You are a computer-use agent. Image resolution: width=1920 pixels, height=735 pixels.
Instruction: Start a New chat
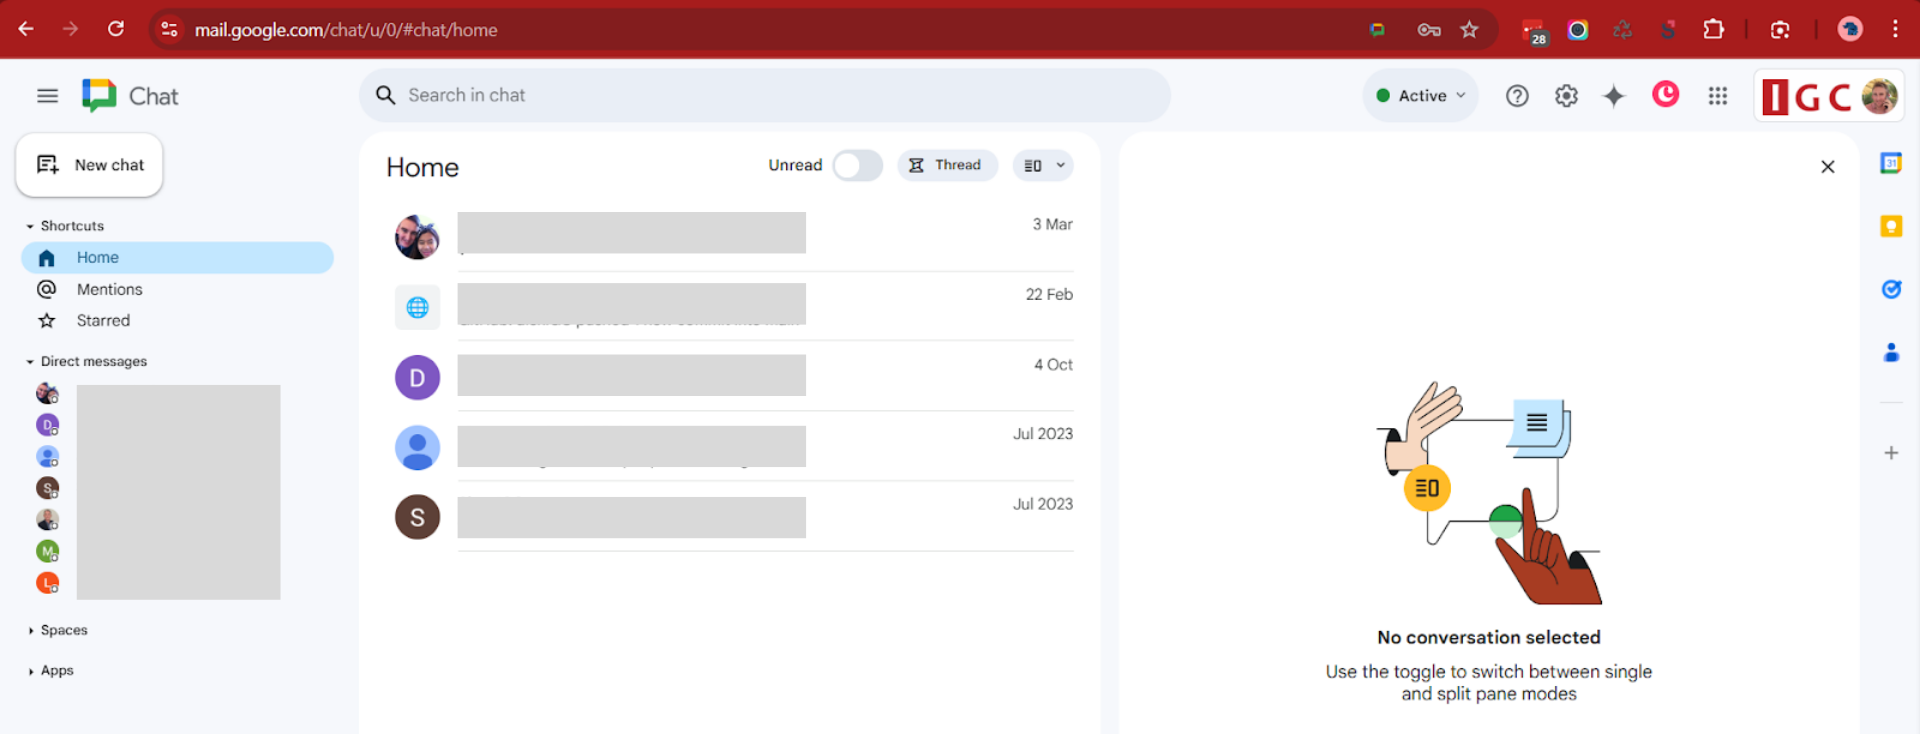click(90, 165)
